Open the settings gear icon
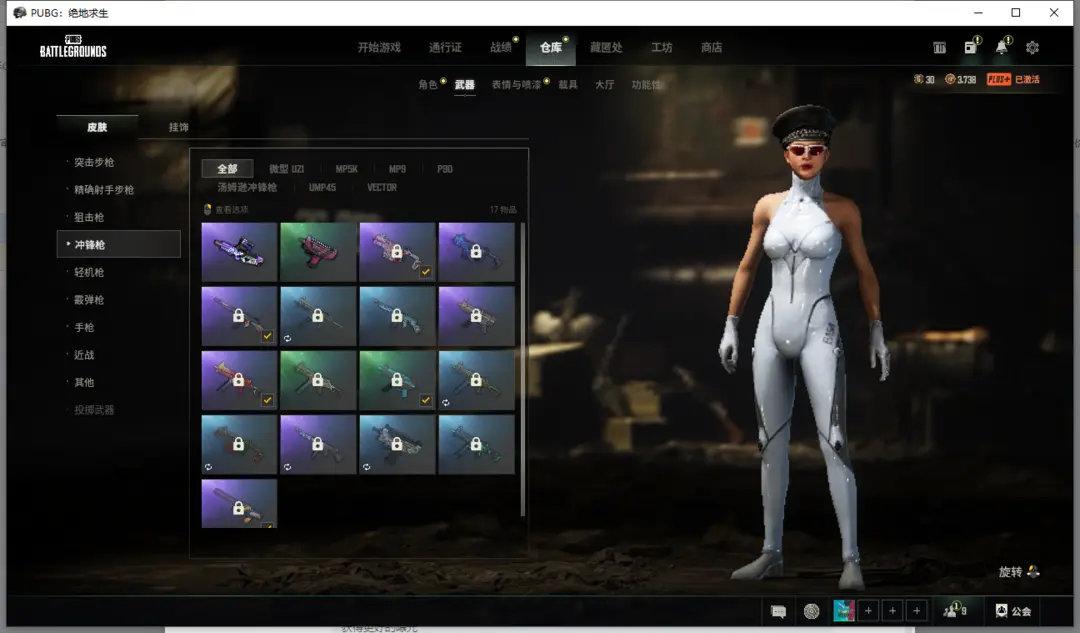This screenshot has width=1080, height=633. pos(1032,48)
